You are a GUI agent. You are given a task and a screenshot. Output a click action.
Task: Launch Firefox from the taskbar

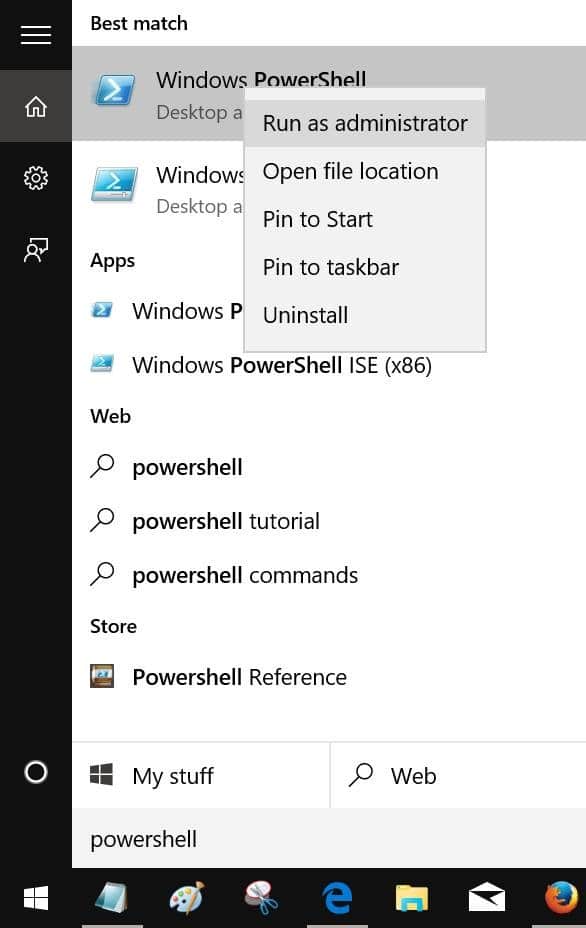pos(561,898)
